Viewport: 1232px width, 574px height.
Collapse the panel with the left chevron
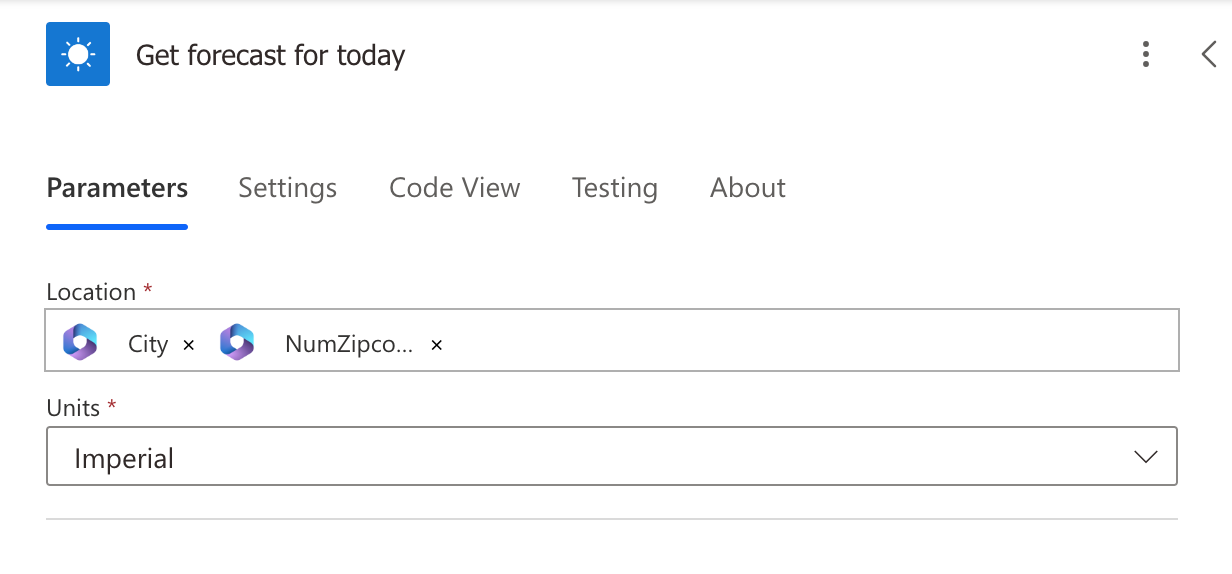click(1209, 54)
